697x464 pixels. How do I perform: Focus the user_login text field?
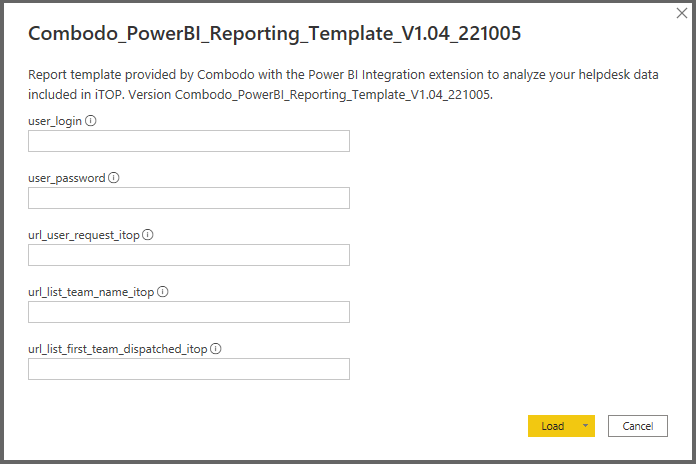click(x=189, y=141)
